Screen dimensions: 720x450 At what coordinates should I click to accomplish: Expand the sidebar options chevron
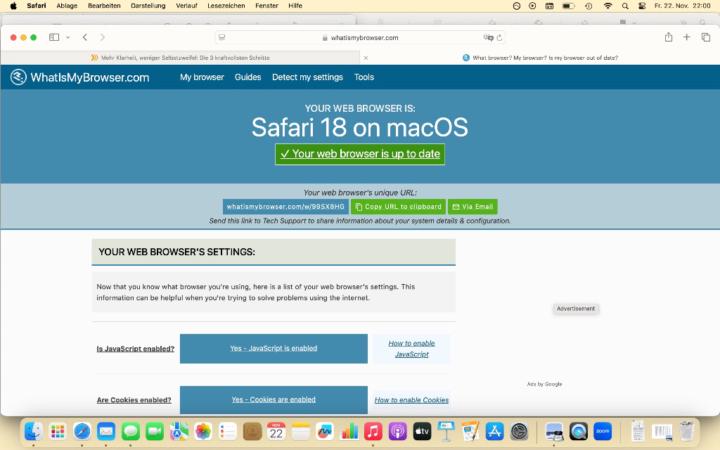(68, 37)
